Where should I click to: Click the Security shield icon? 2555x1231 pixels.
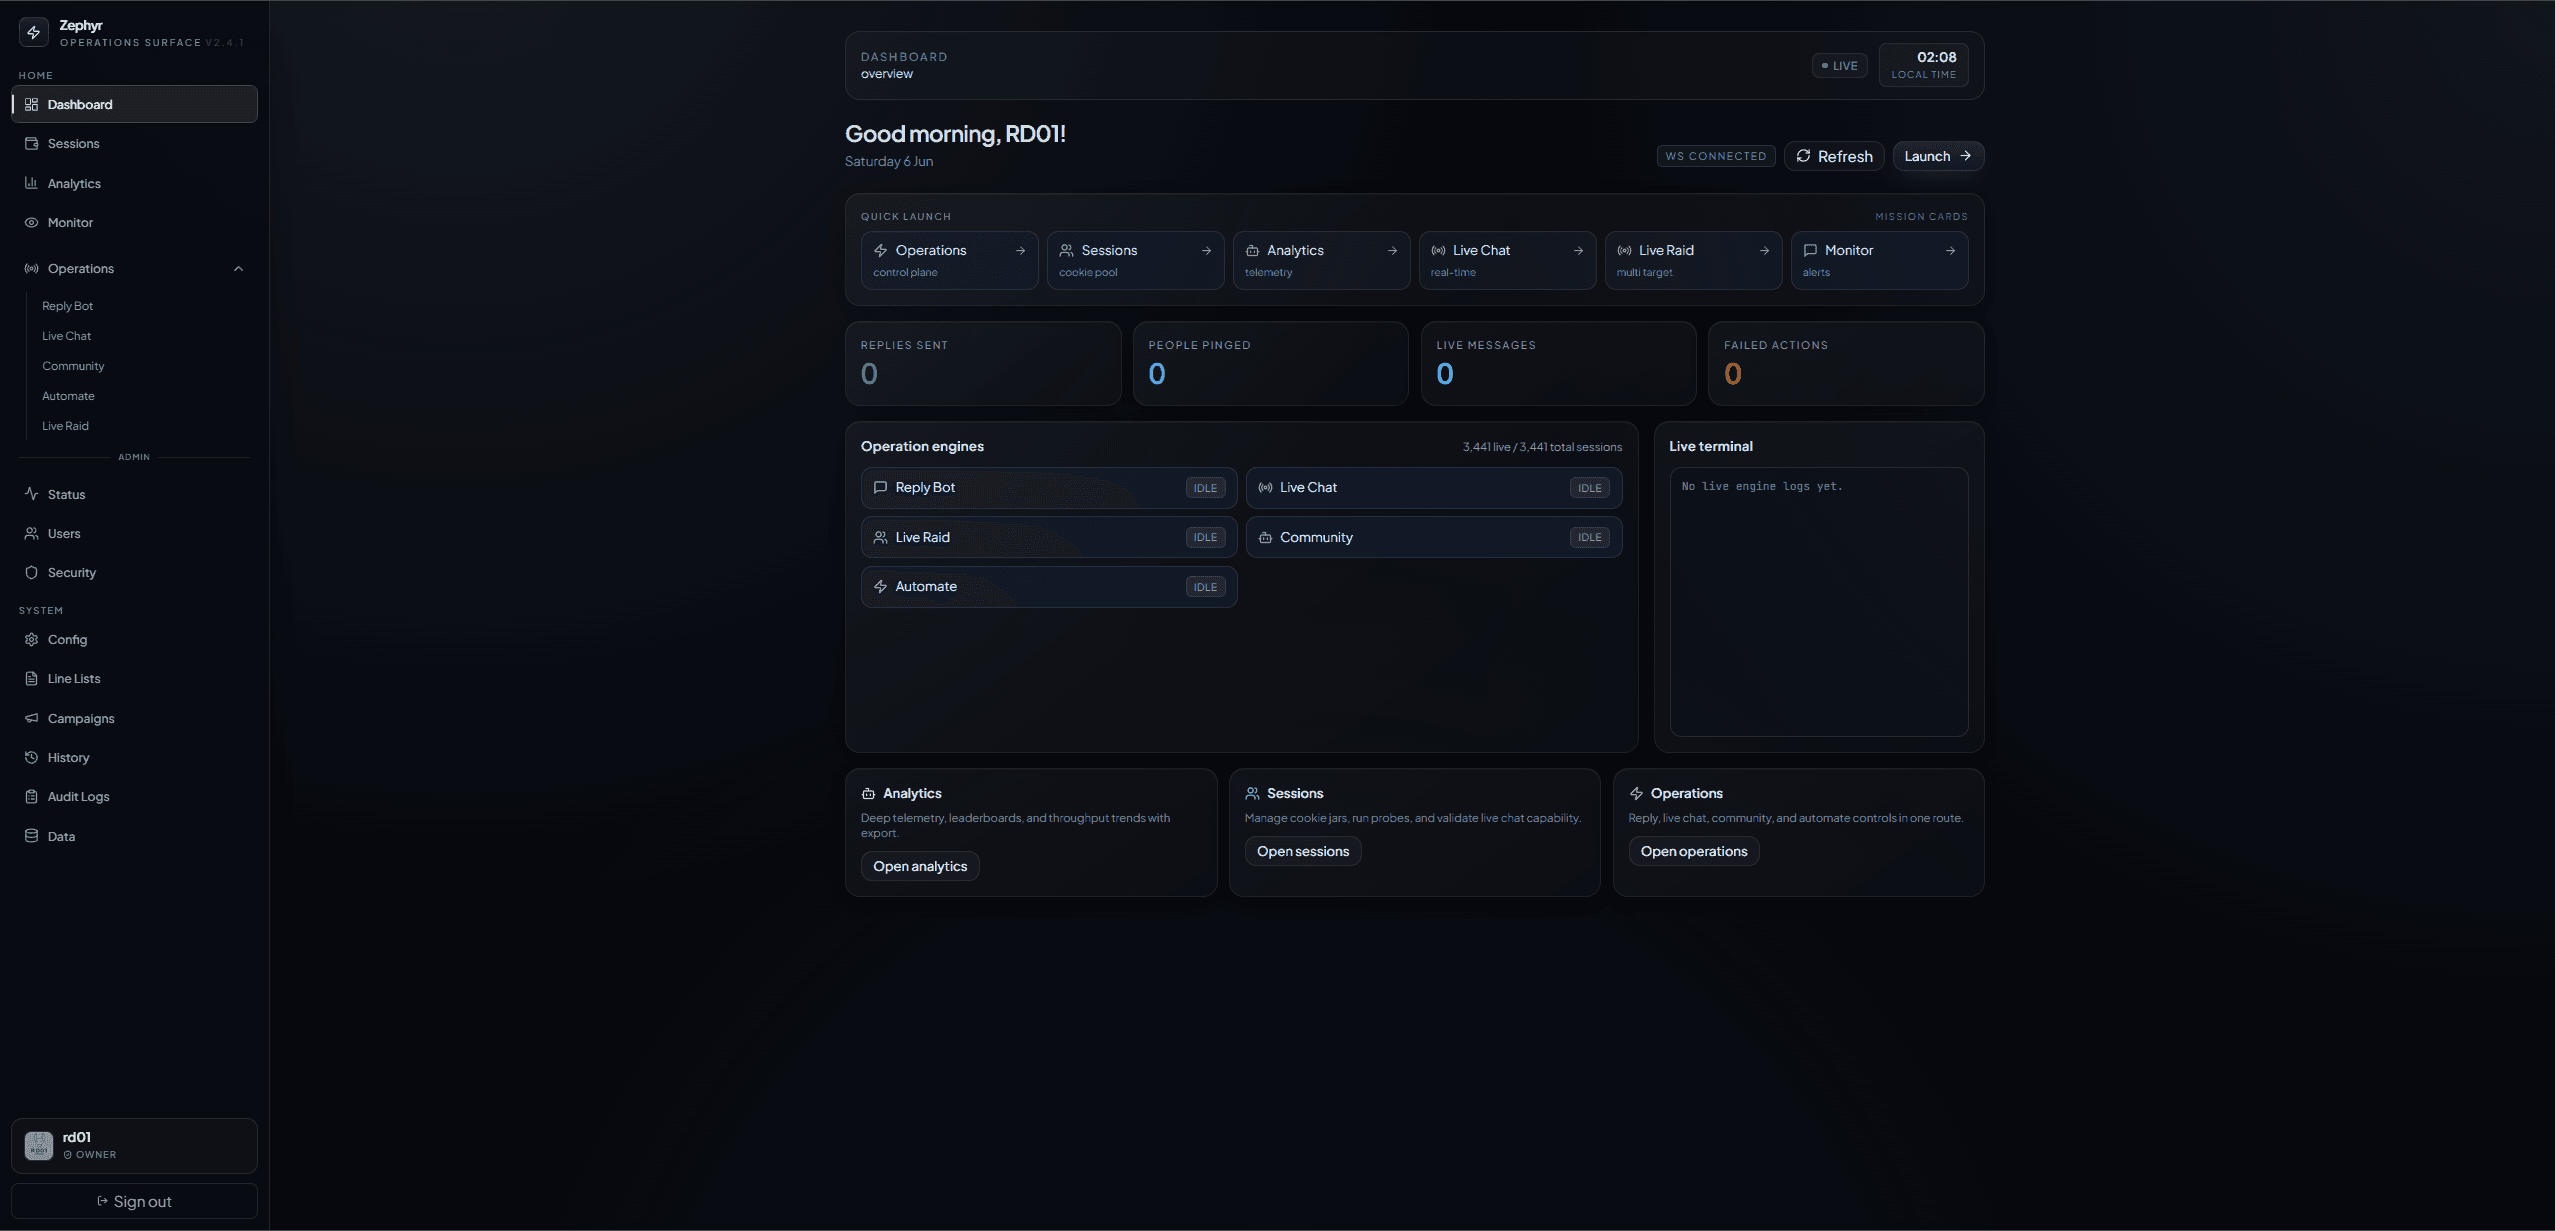point(31,572)
